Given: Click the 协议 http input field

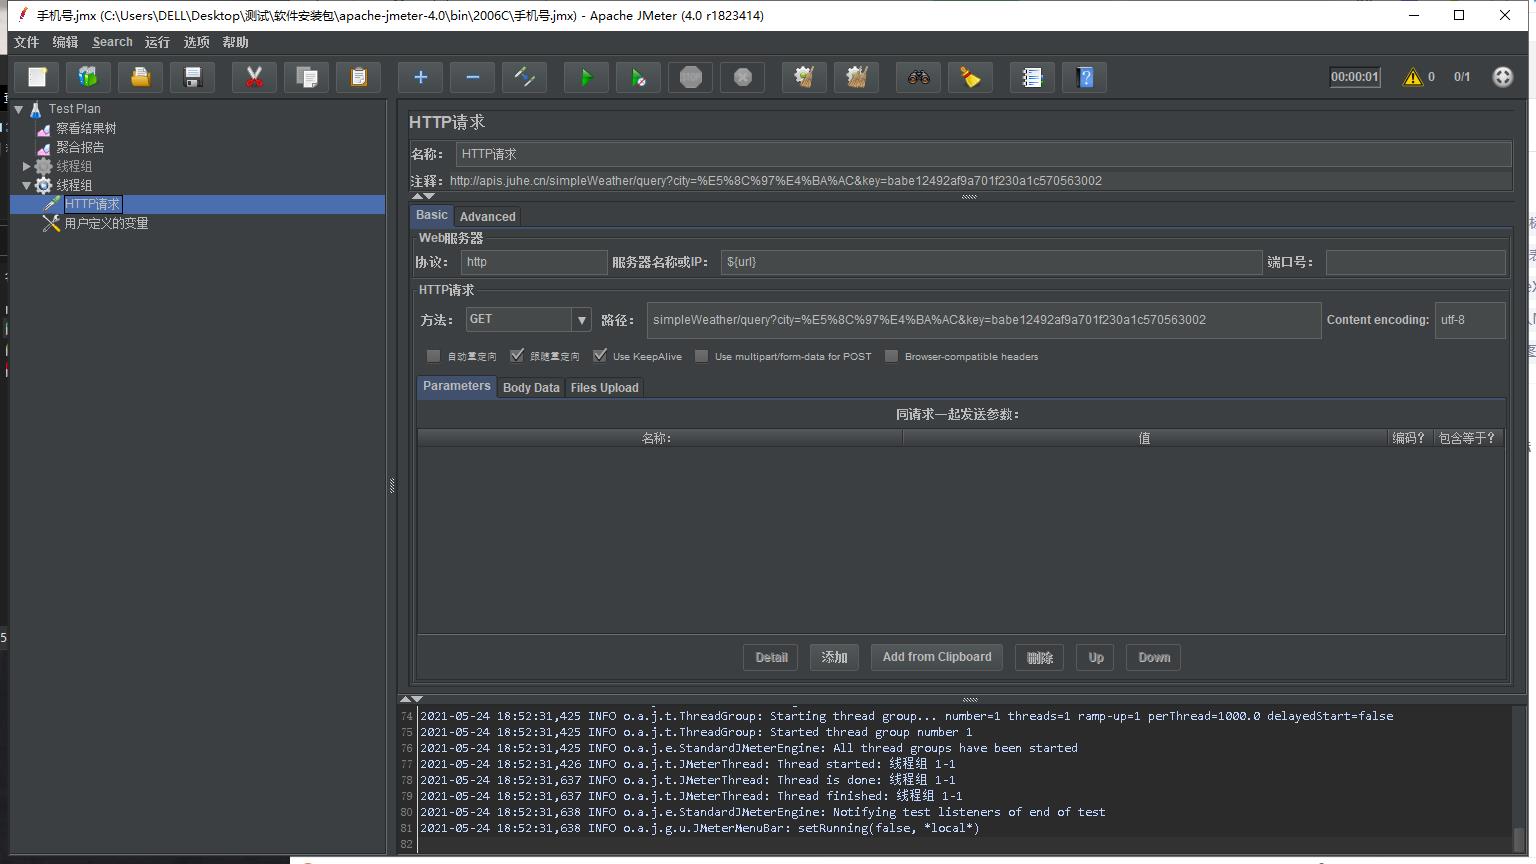Looking at the screenshot, I should pyautogui.click(x=534, y=262).
